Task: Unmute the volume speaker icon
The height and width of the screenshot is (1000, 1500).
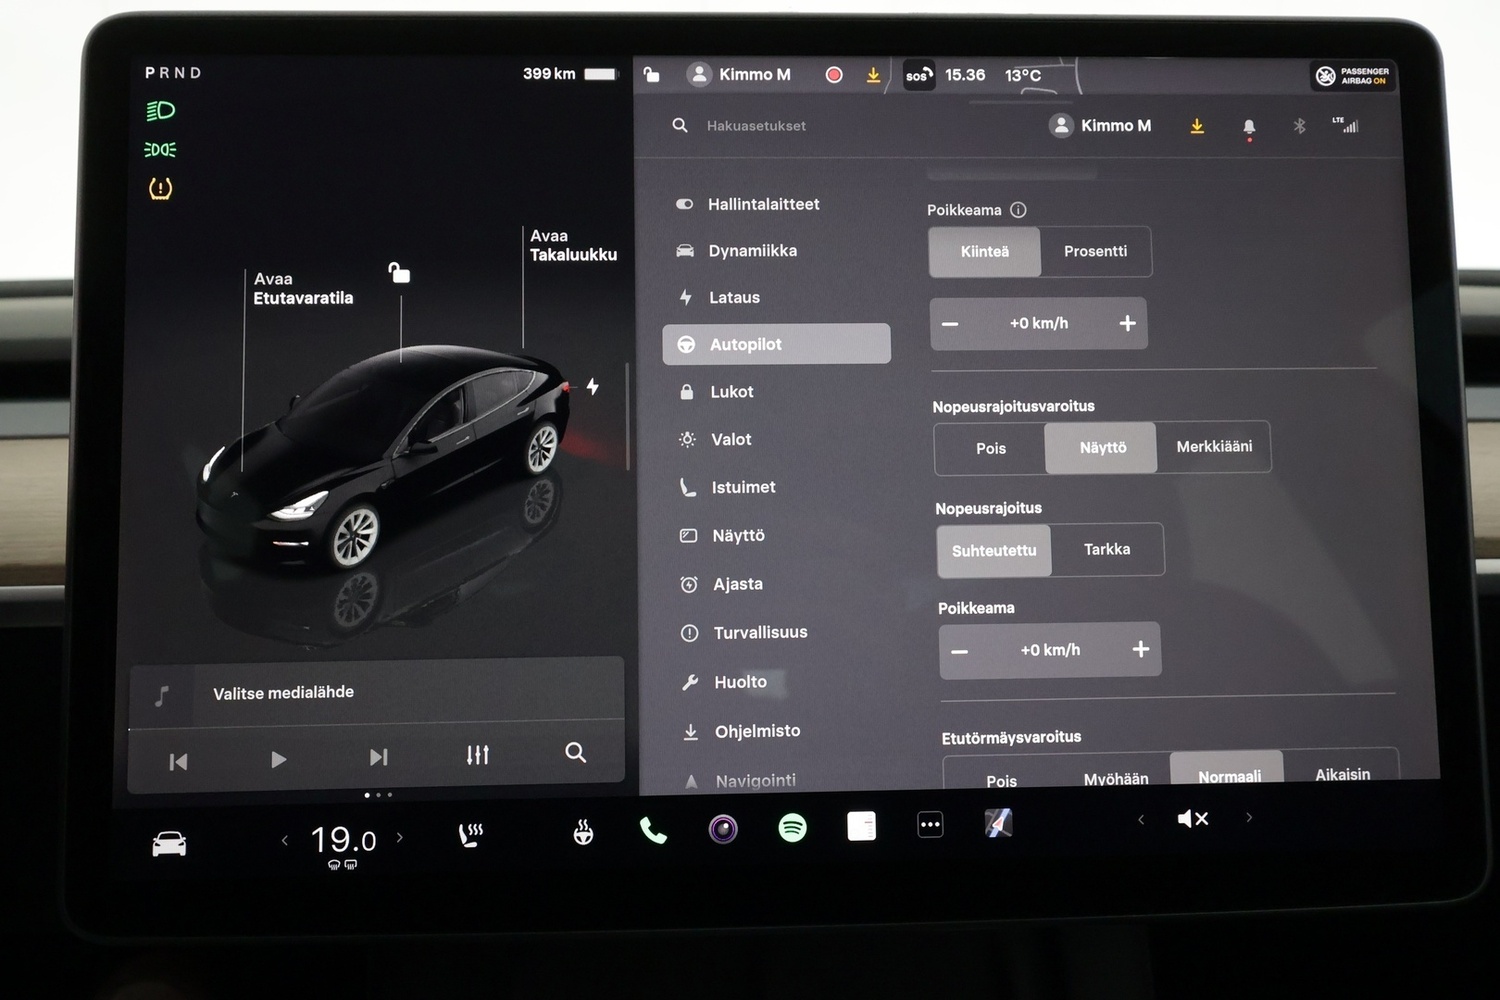Action: coord(1193,819)
